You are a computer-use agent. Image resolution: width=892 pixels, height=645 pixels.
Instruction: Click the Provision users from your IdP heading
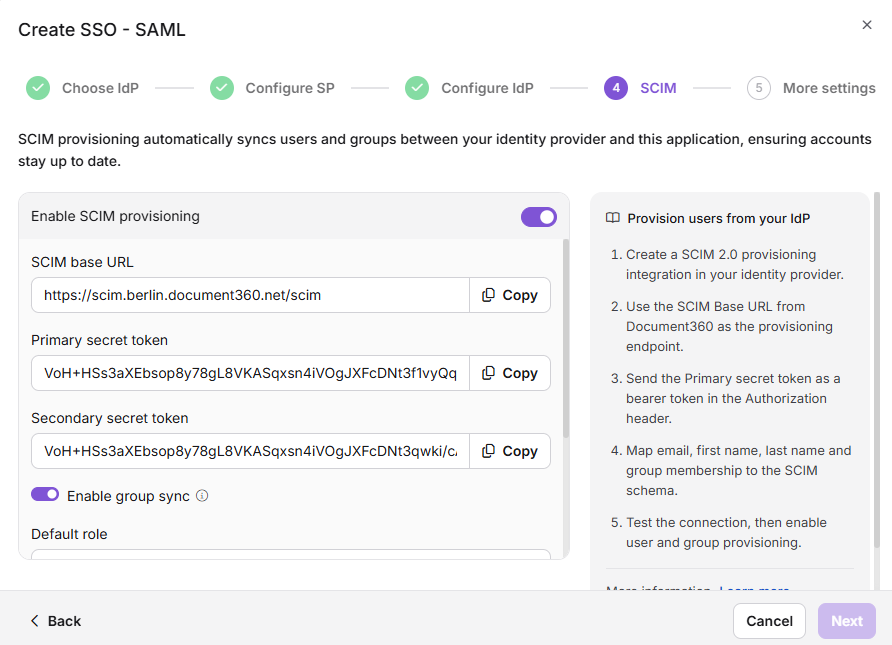(718, 218)
